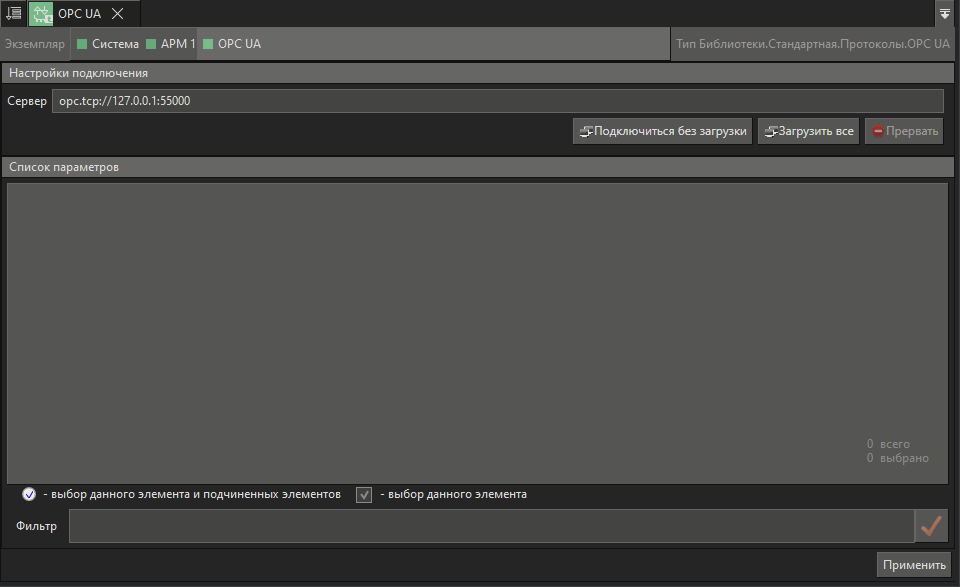960x587 pixels.
Task: Switch to the OPC UA tab label
Action: (80, 13)
